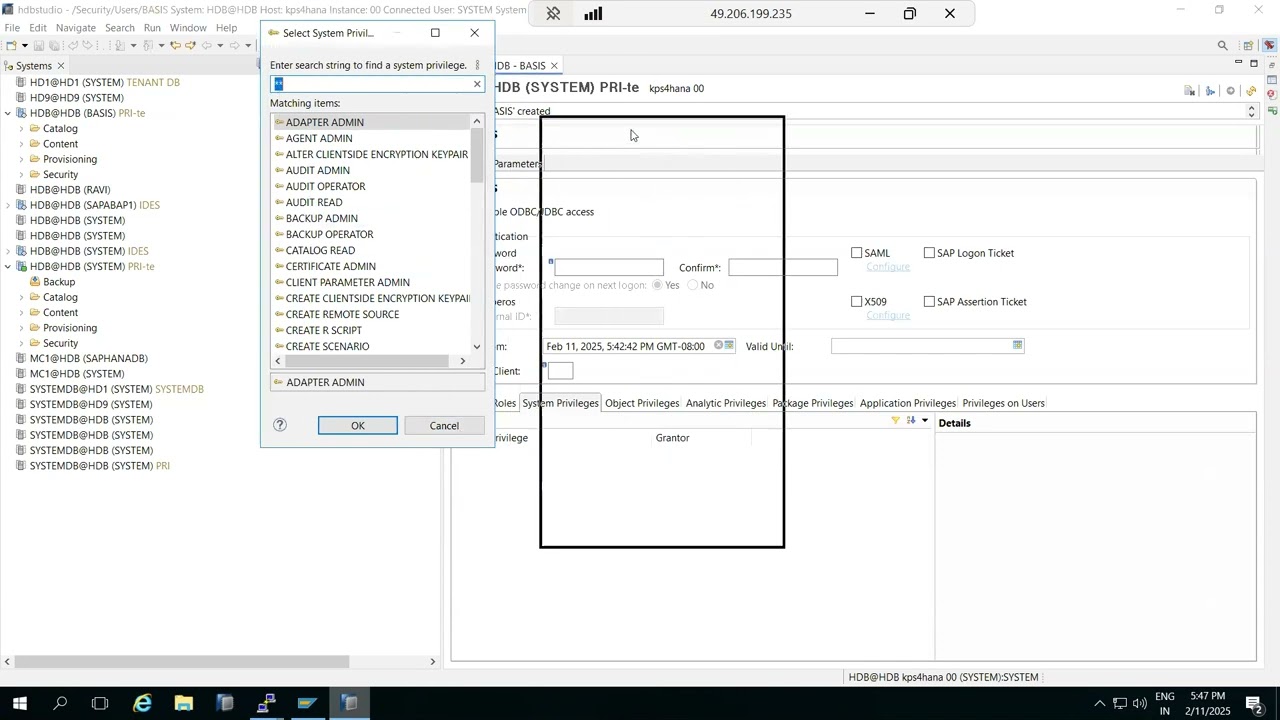Open the Navigate menu
Image resolution: width=1280 pixels, height=720 pixels.
pos(76,28)
